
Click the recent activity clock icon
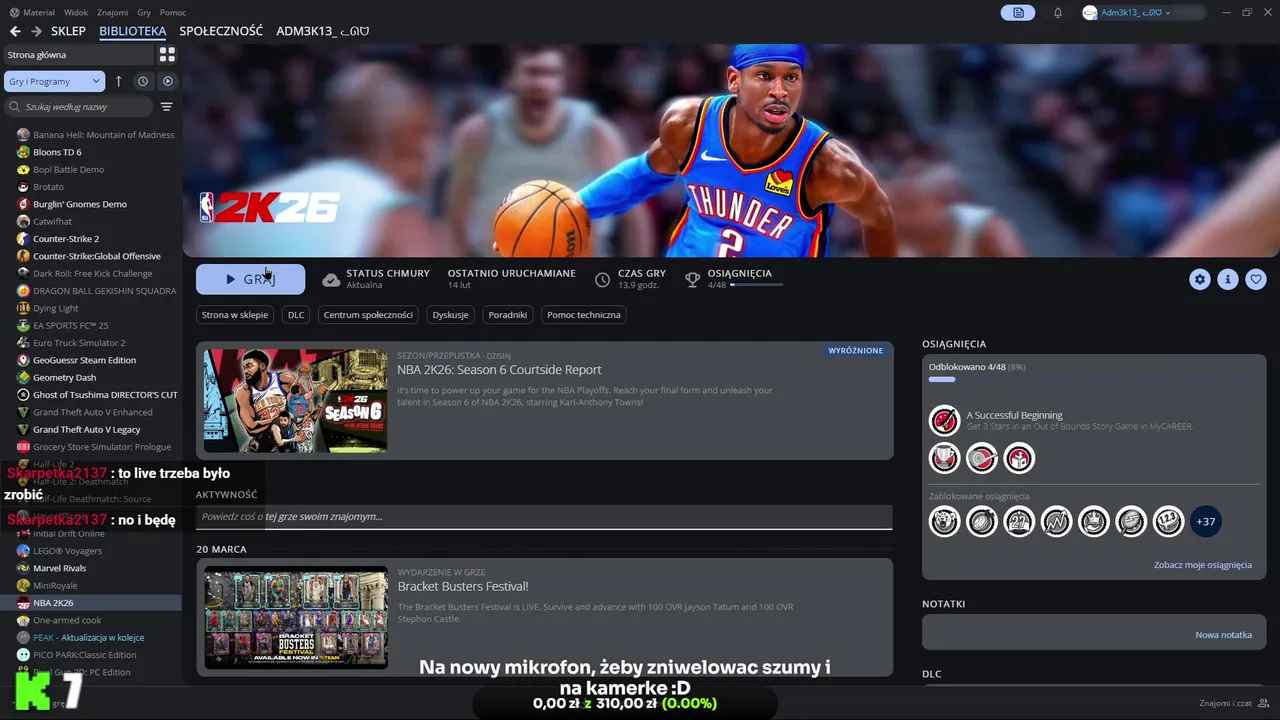click(143, 82)
